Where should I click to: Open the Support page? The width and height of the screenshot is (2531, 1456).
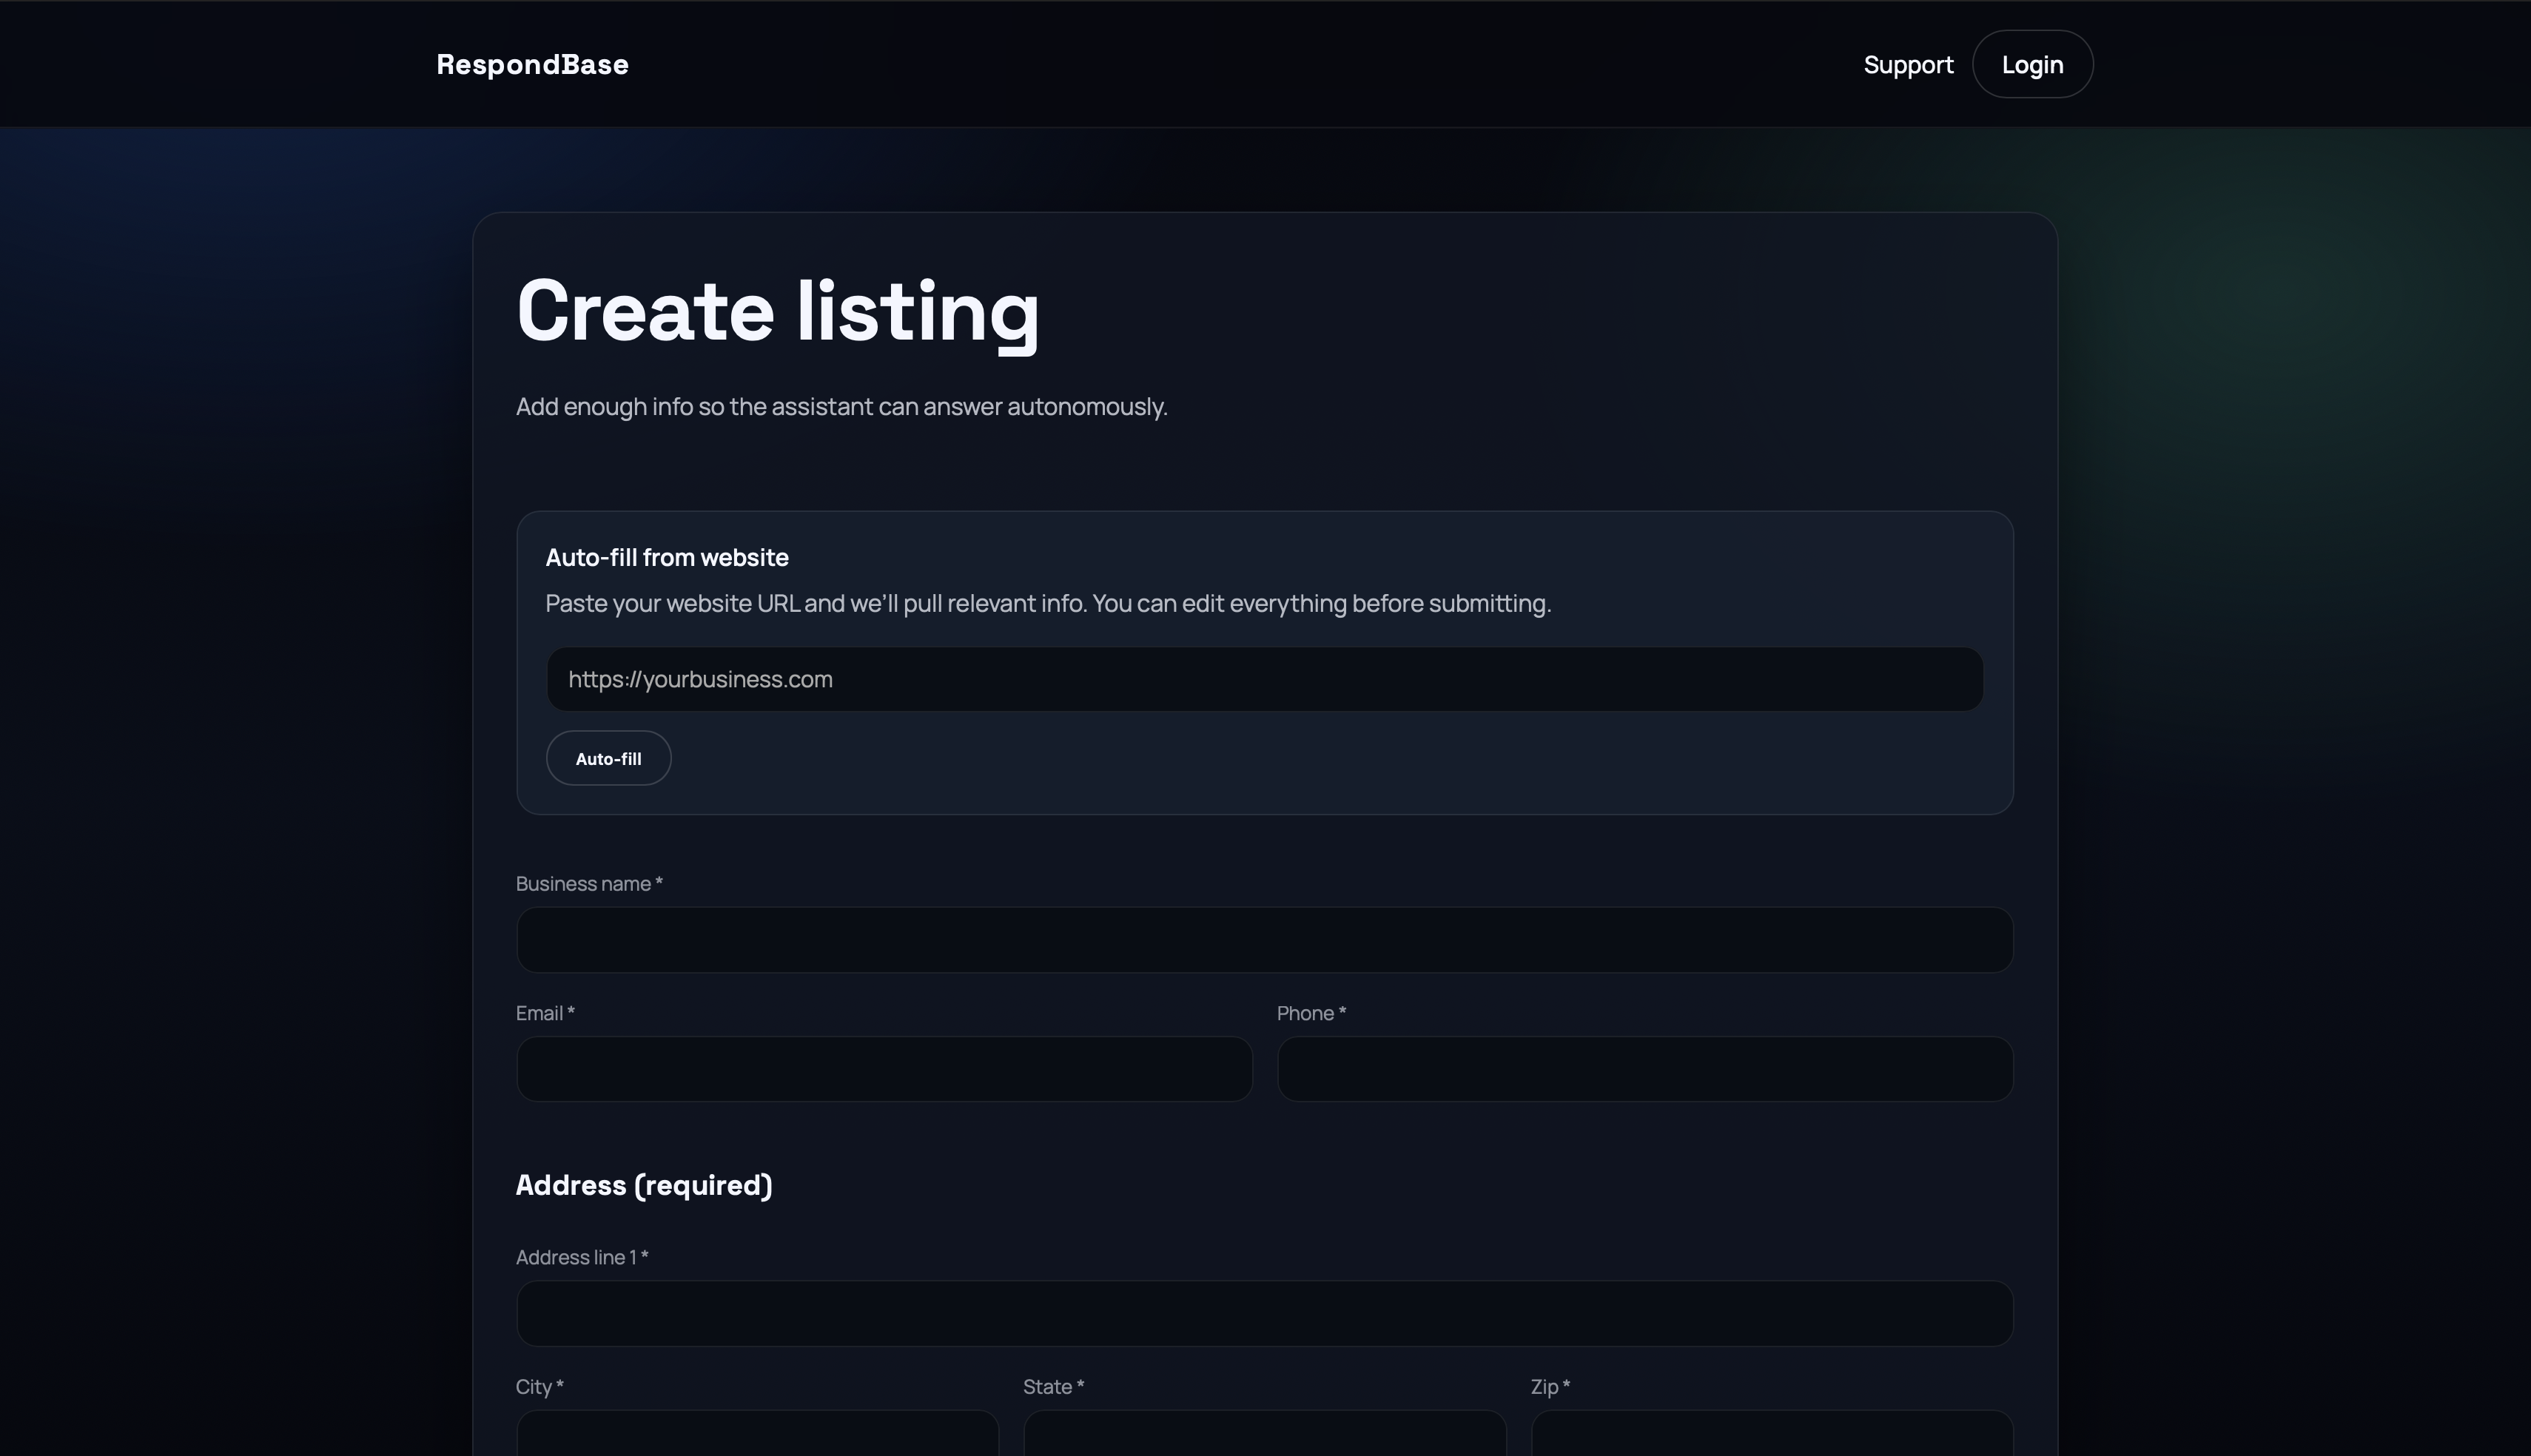[1907, 63]
